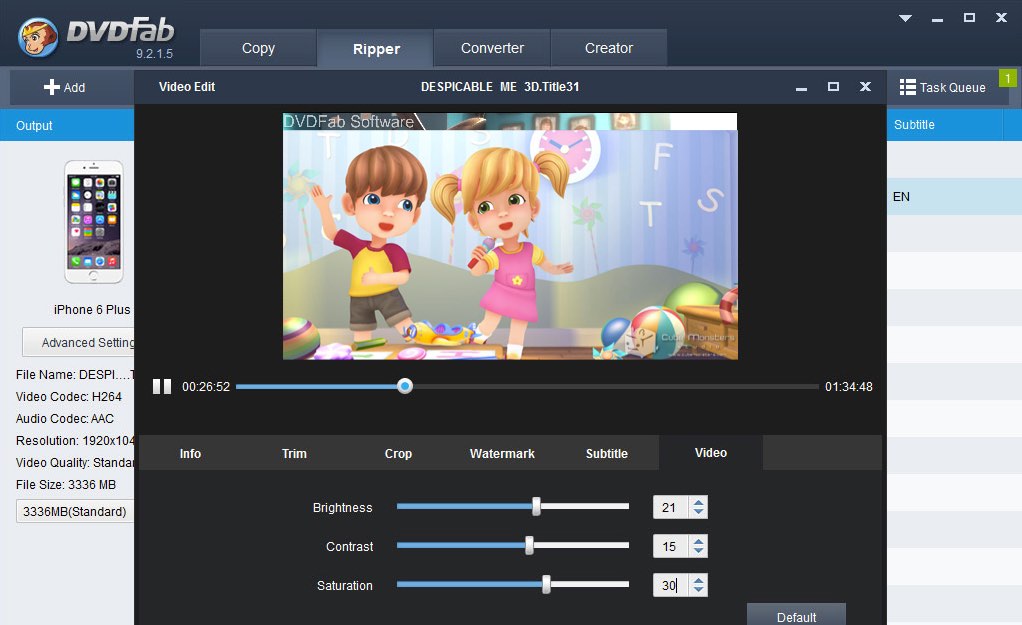Click the DVDFab monkey logo icon
Image resolution: width=1022 pixels, height=625 pixels.
[x=38, y=37]
